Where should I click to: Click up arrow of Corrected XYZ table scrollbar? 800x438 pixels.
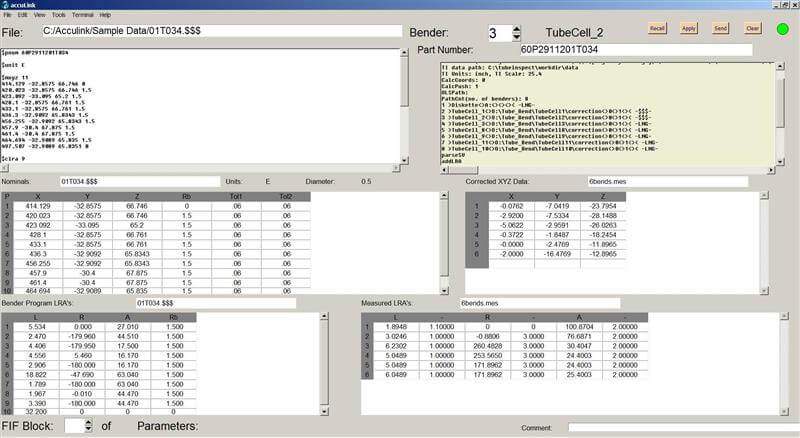[764, 196]
